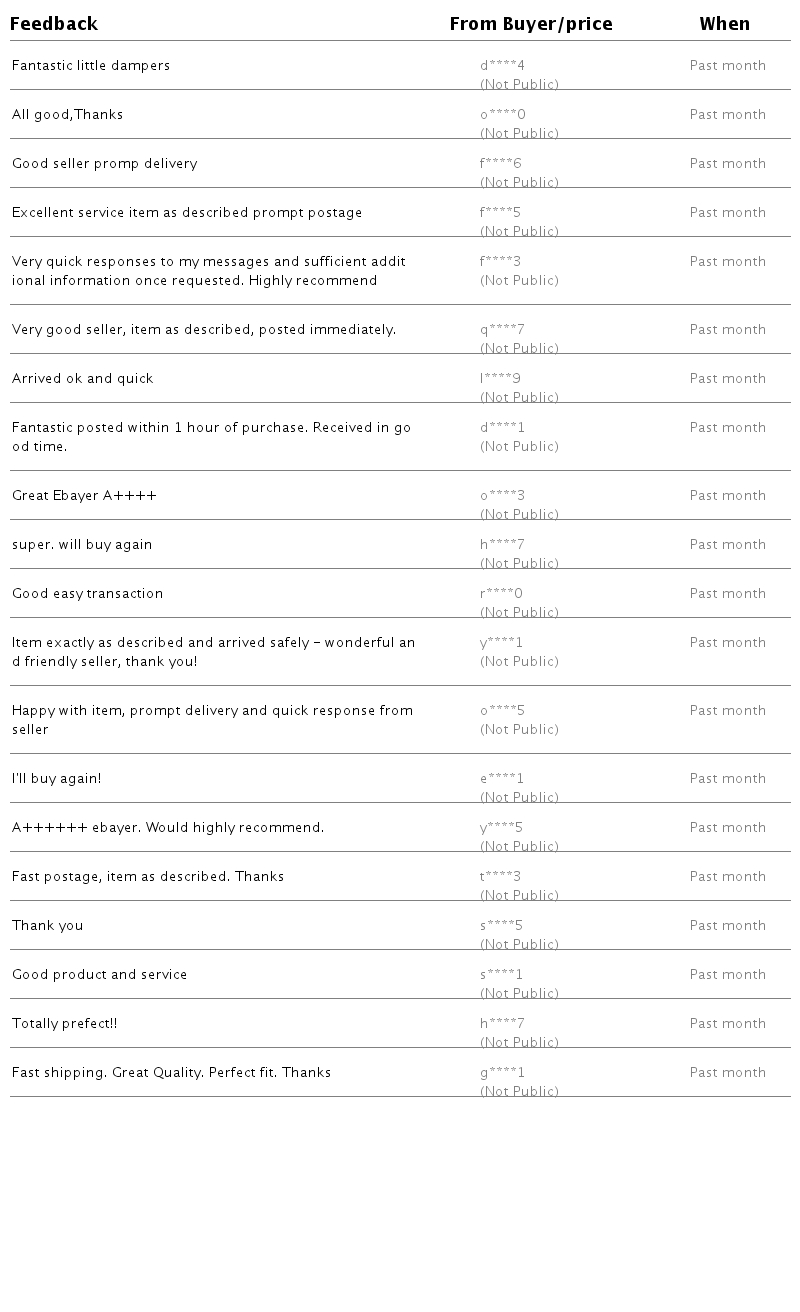The height and width of the screenshot is (1312, 800).
Task: Click the From Buyer/price column header
Action: pyautogui.click(x=530, y=24)
